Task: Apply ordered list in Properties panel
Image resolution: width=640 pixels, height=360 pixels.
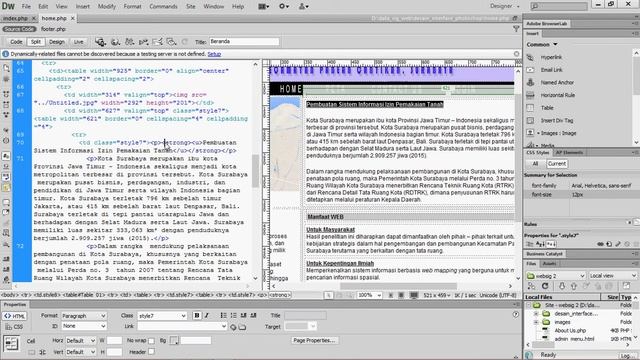Action: pyautogui.click(x=233, y=316)
